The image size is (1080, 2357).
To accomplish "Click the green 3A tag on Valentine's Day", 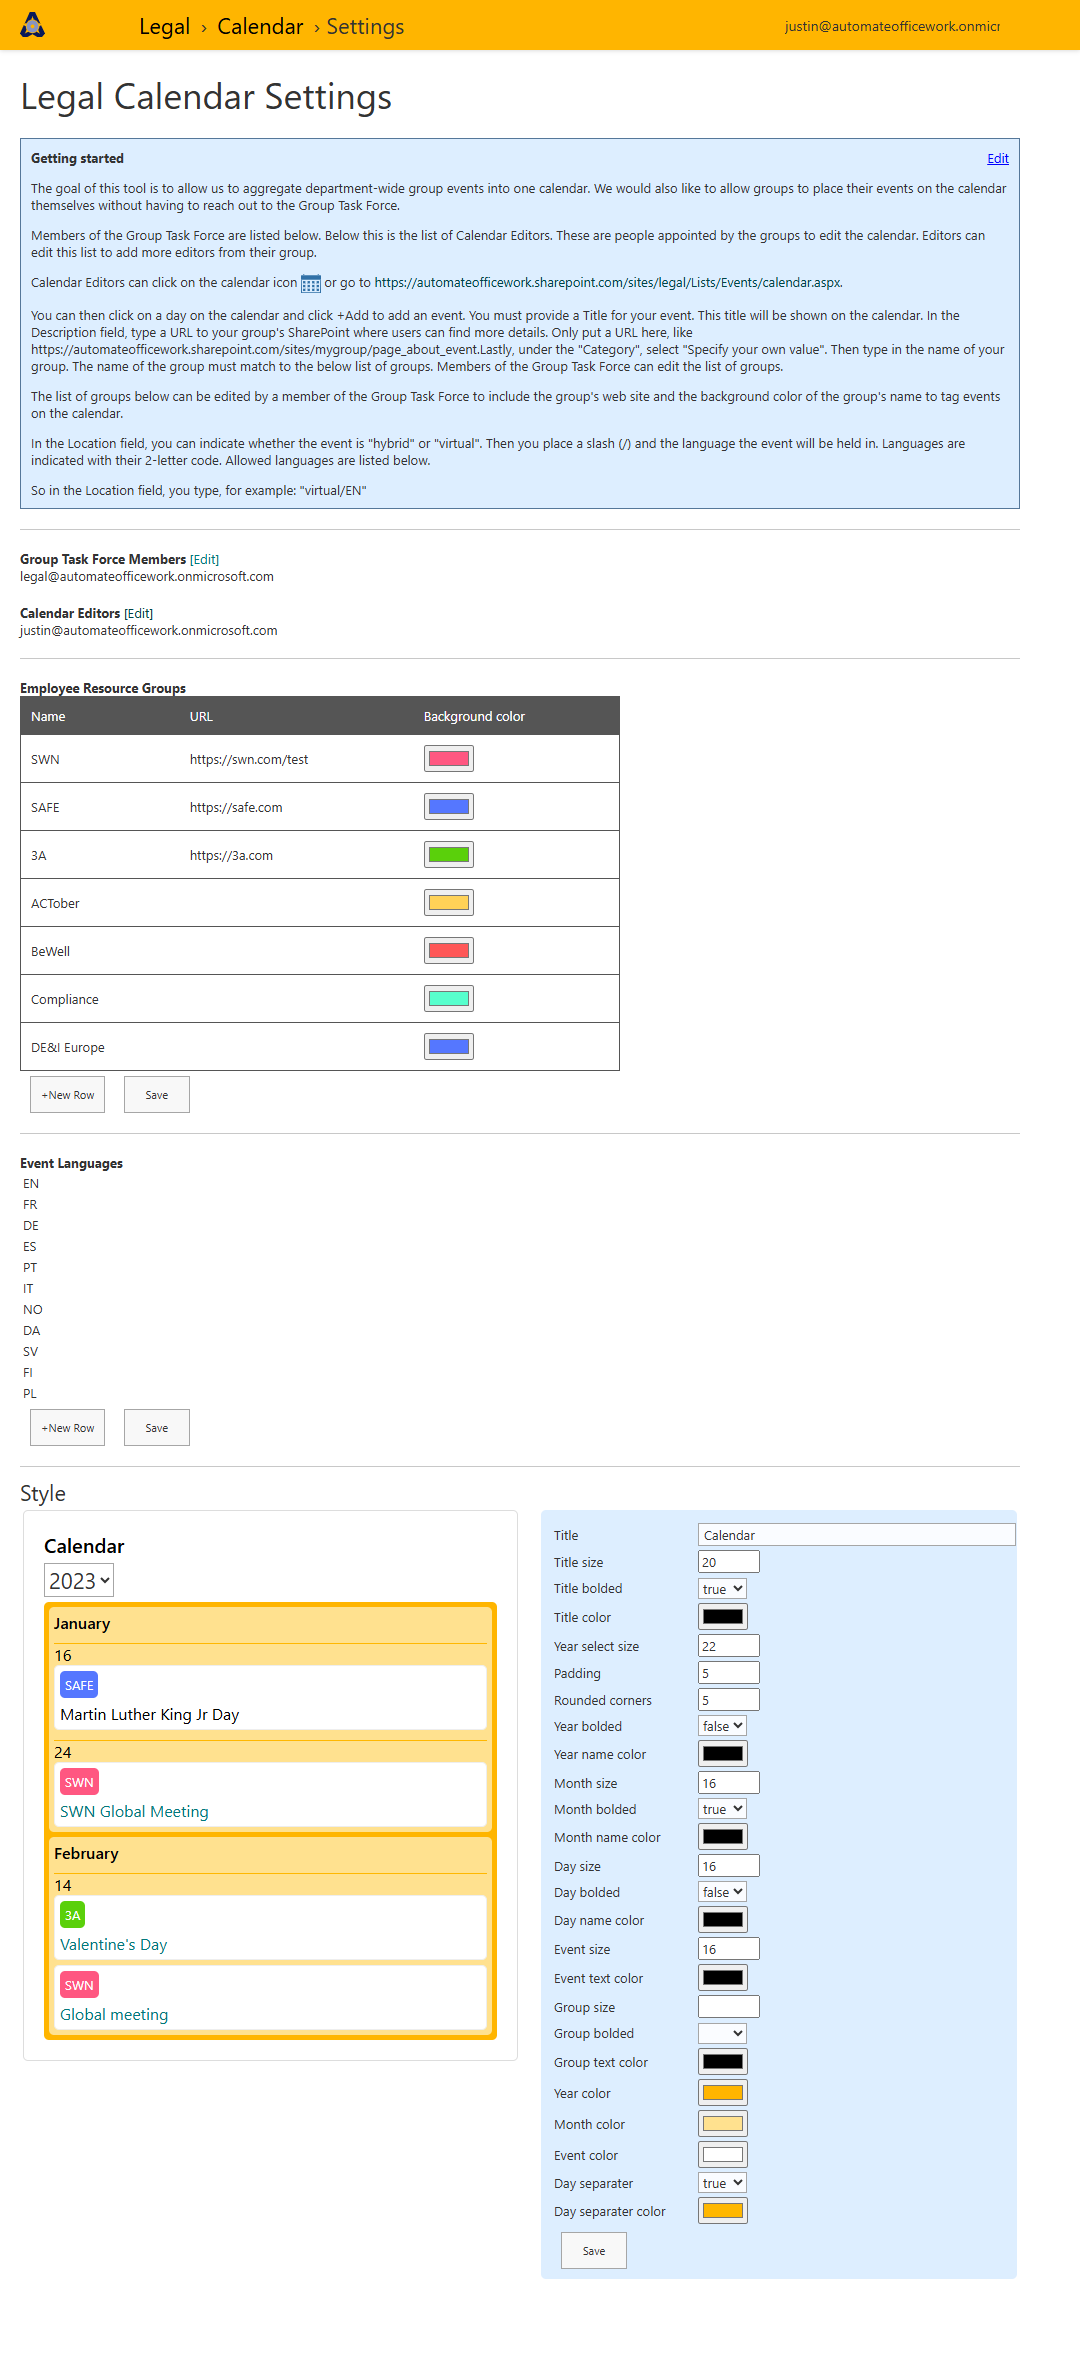I will tap(72, 1915).
